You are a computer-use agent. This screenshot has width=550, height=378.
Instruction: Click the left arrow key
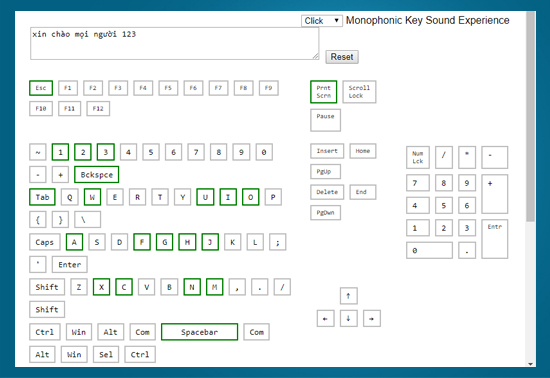click(x=326, y=319)
